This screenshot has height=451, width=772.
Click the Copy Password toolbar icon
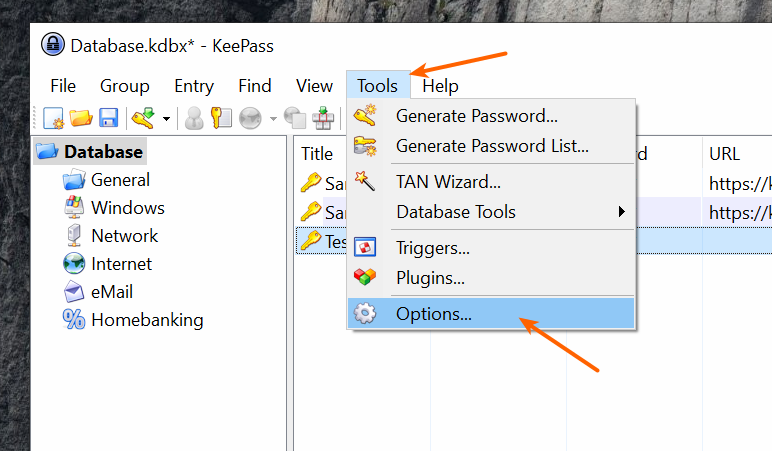(x=221, y=118)
